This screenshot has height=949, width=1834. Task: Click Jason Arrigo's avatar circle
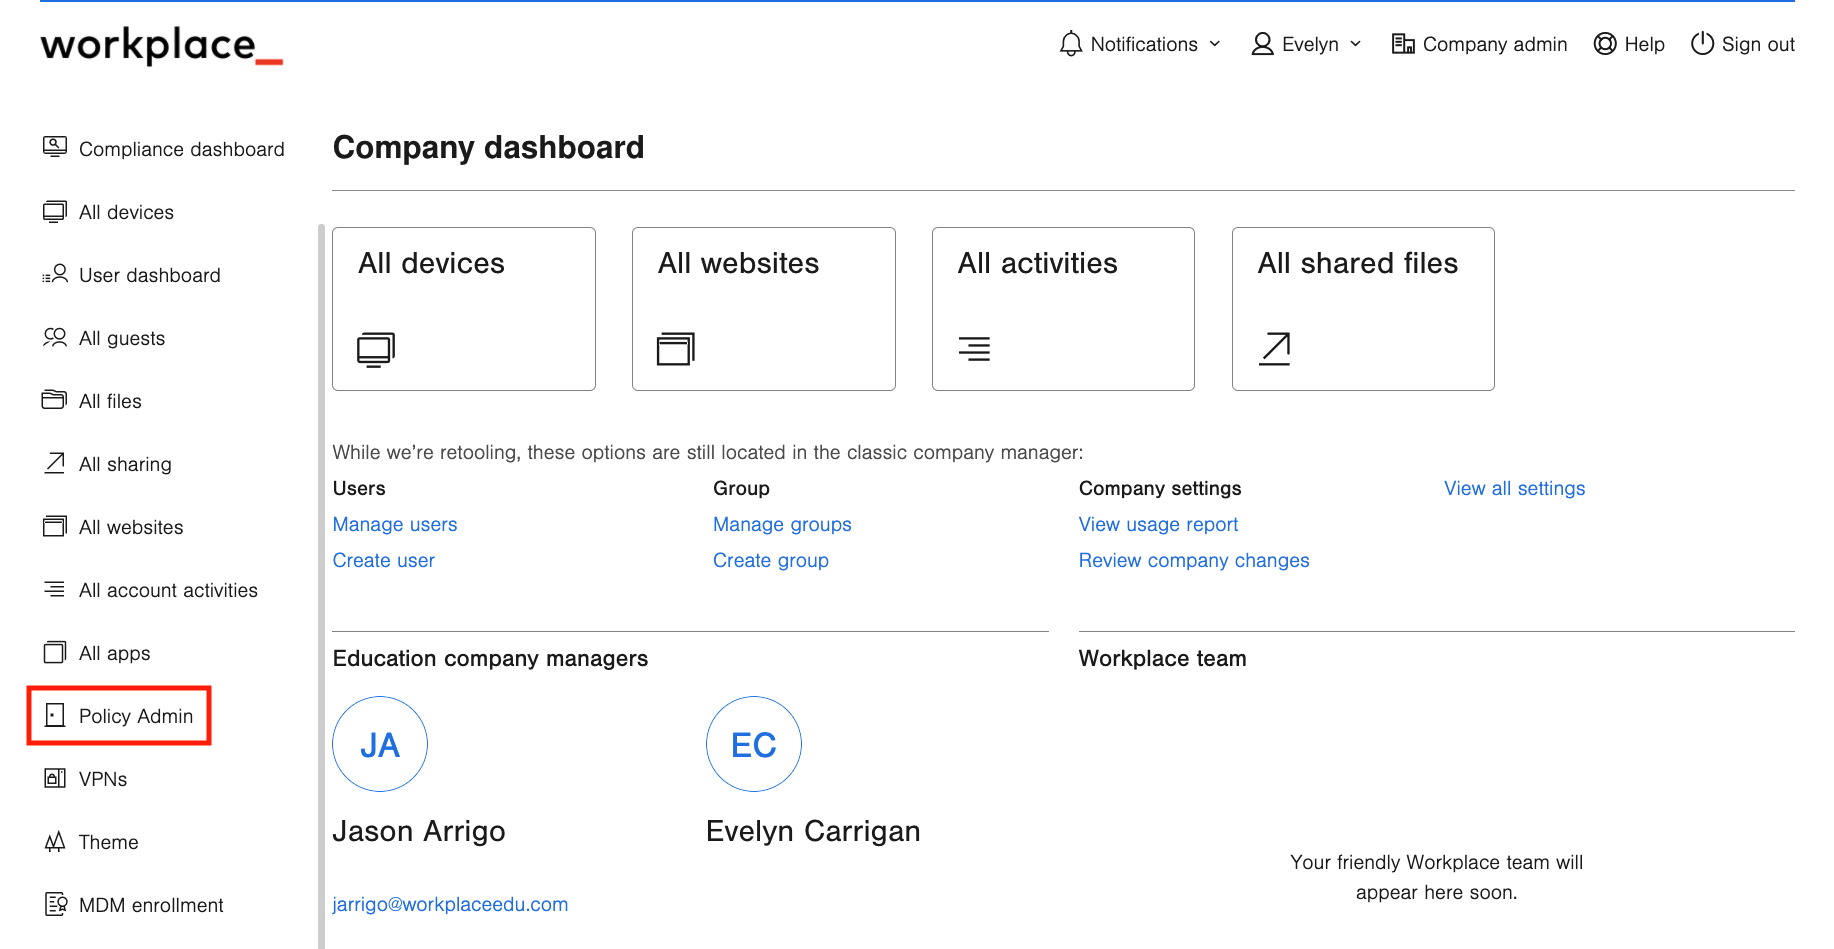380,744
